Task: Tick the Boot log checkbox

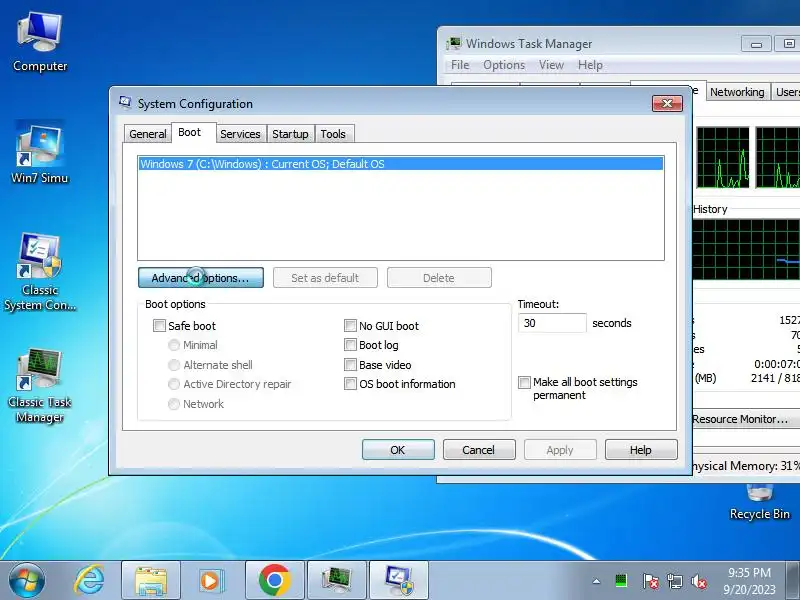Action: [x=350, y=345]
